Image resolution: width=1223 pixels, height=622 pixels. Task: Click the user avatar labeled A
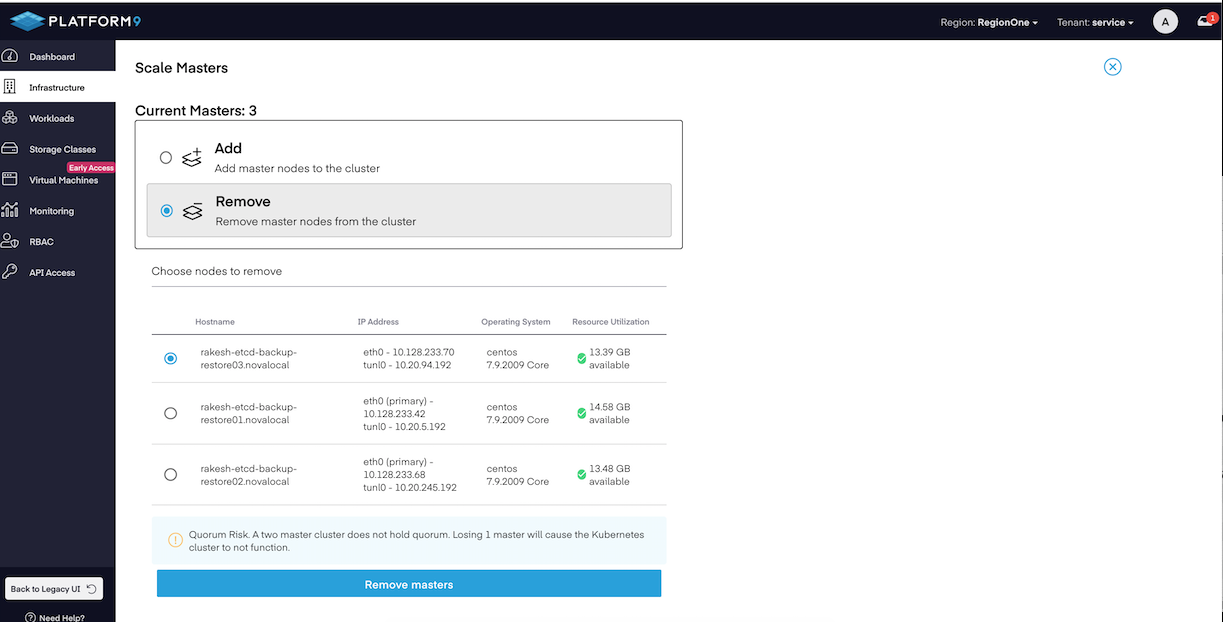[1165, 21]
